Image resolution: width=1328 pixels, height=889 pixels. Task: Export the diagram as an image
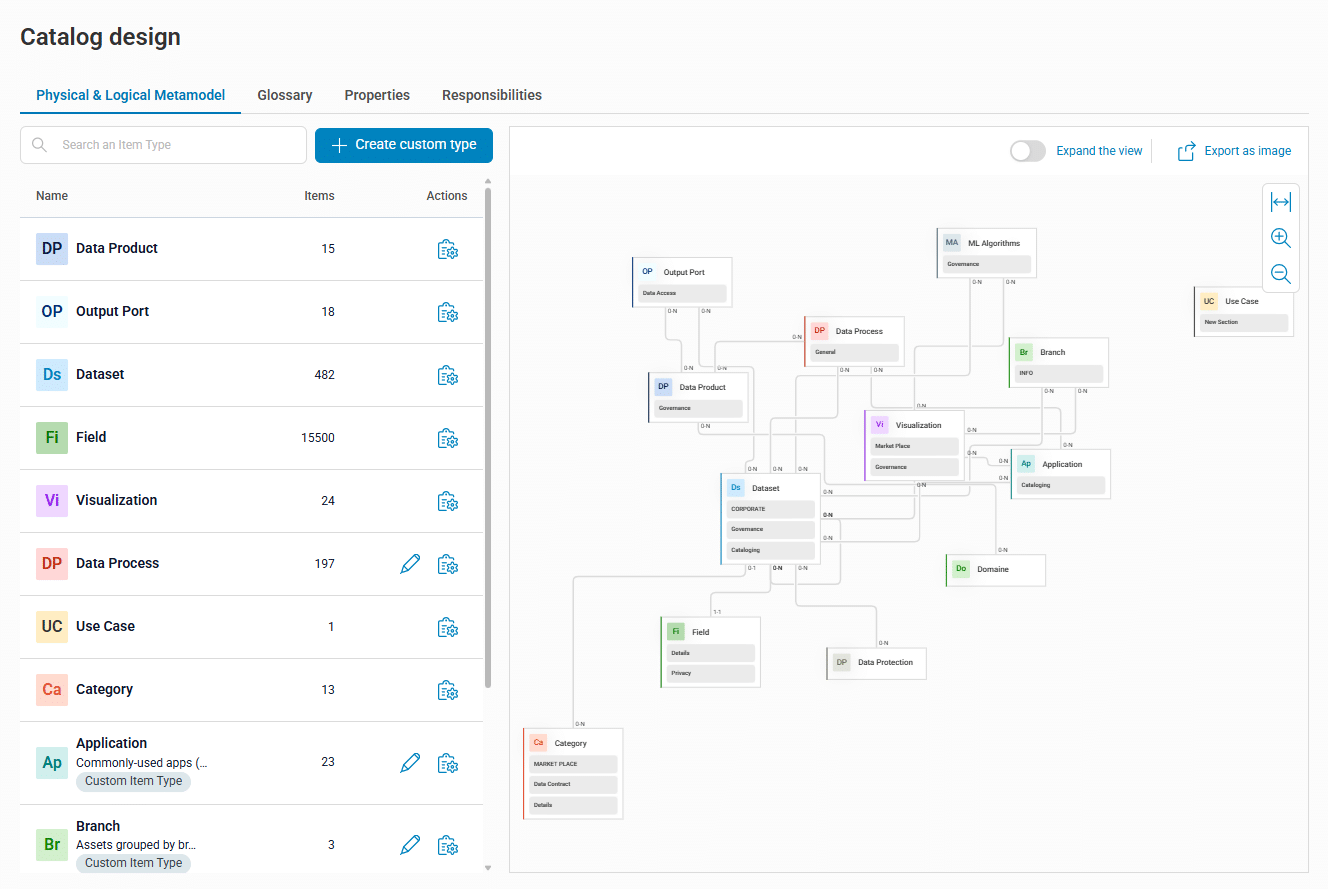coord(1234,150)
